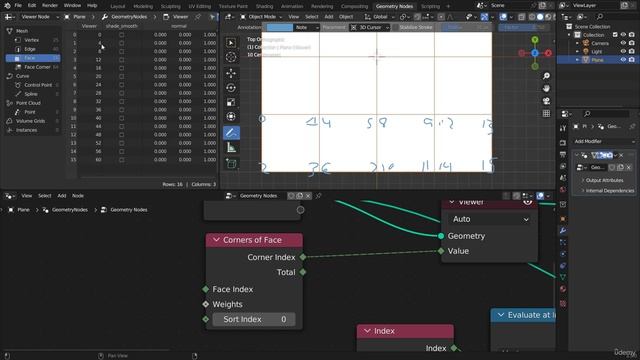640x360 pixels.
Task: Click the Scene name field
Action: [509, 6]
